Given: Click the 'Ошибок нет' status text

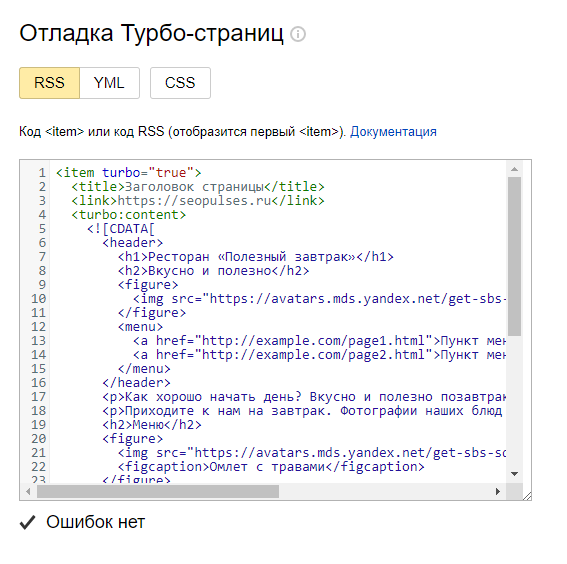Looking at the screenshot, I should (95, 522).
